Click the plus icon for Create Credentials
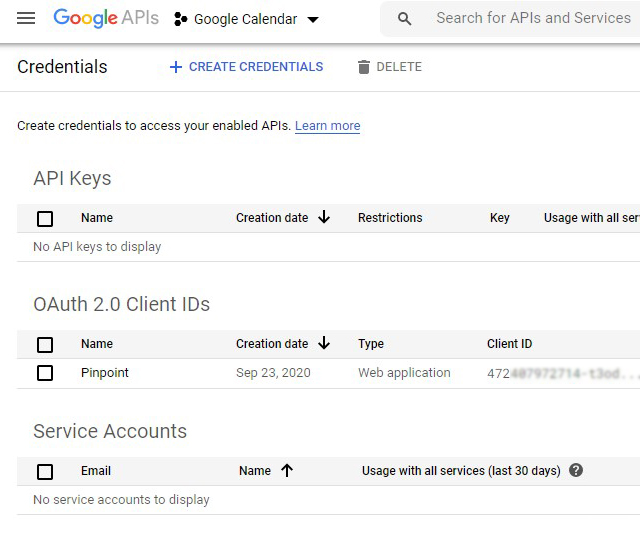 tap(176, 67)
